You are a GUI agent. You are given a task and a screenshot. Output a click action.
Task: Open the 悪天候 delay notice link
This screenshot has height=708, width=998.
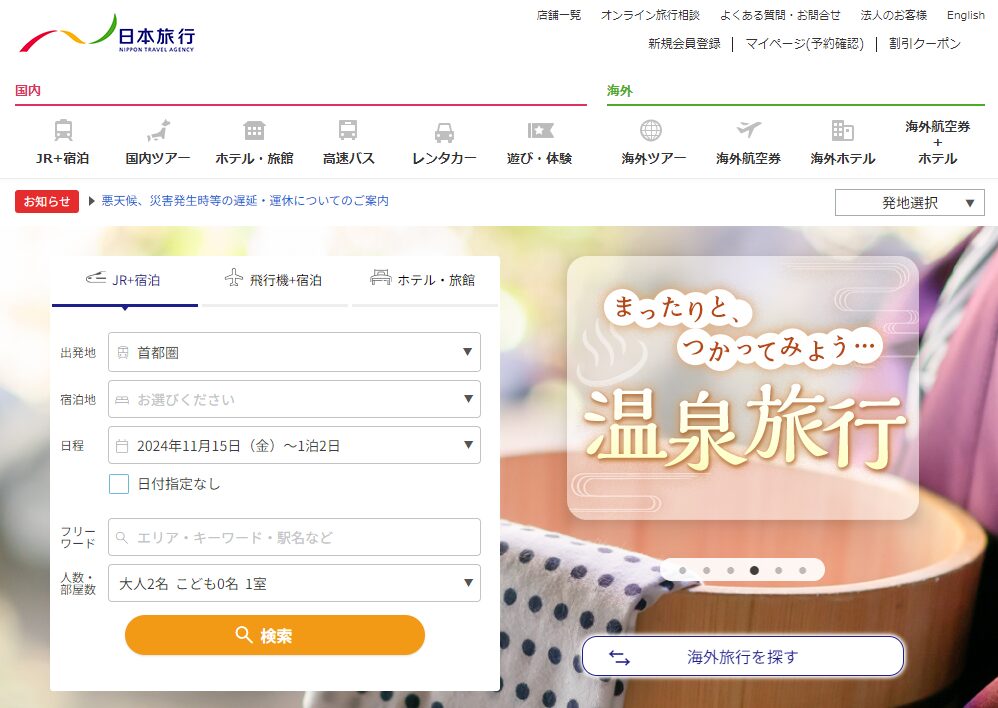click(x=245, y=201)
